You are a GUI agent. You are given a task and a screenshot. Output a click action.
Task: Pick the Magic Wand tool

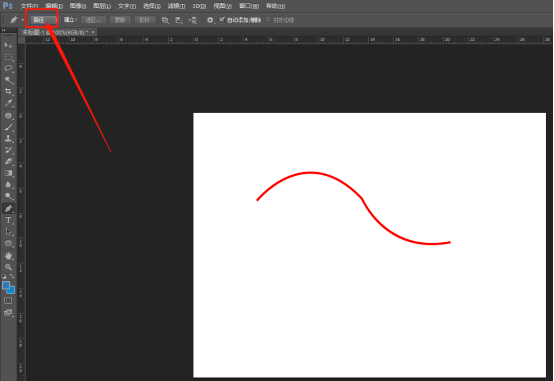[8, 80]
